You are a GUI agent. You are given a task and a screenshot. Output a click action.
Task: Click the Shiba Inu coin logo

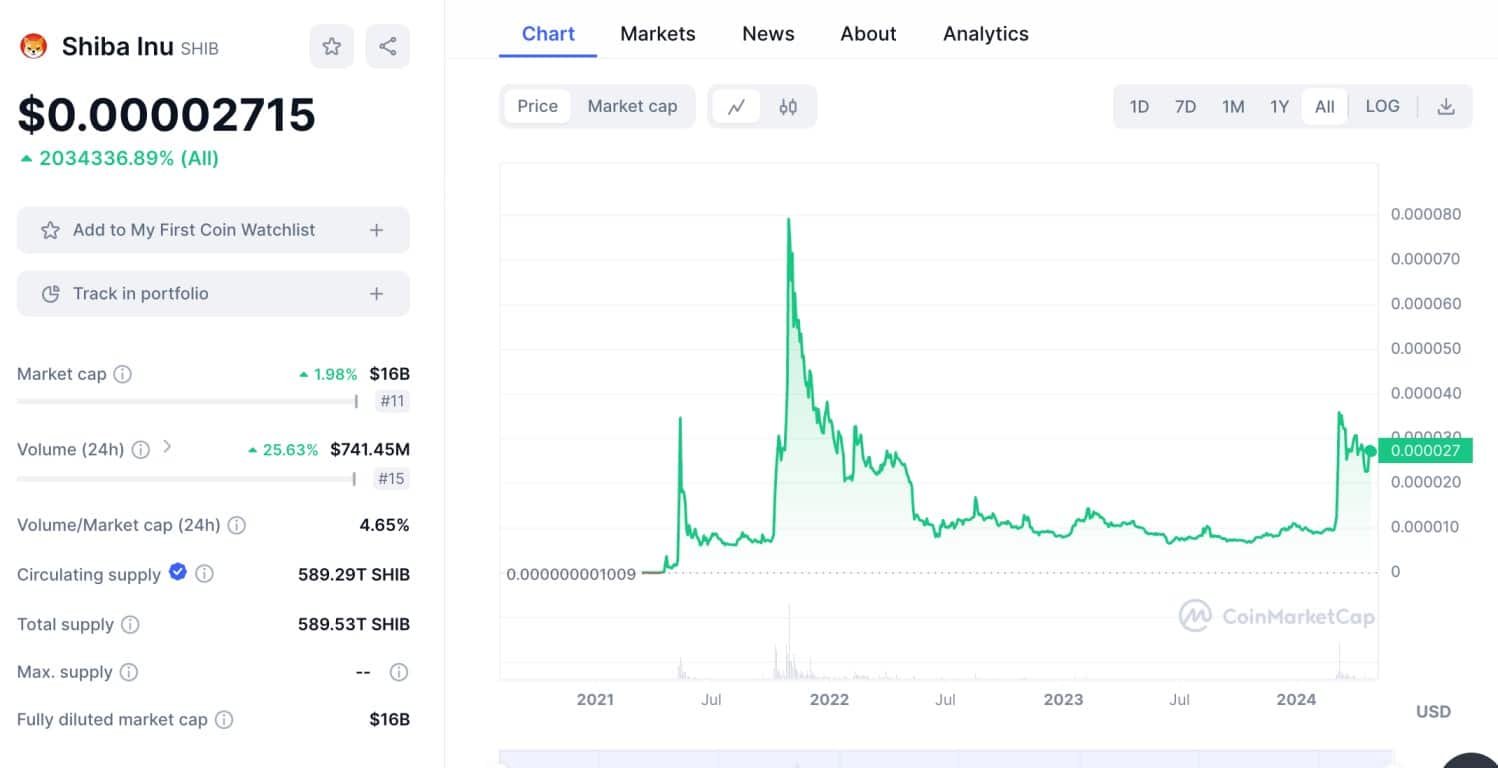click(34, 46)
